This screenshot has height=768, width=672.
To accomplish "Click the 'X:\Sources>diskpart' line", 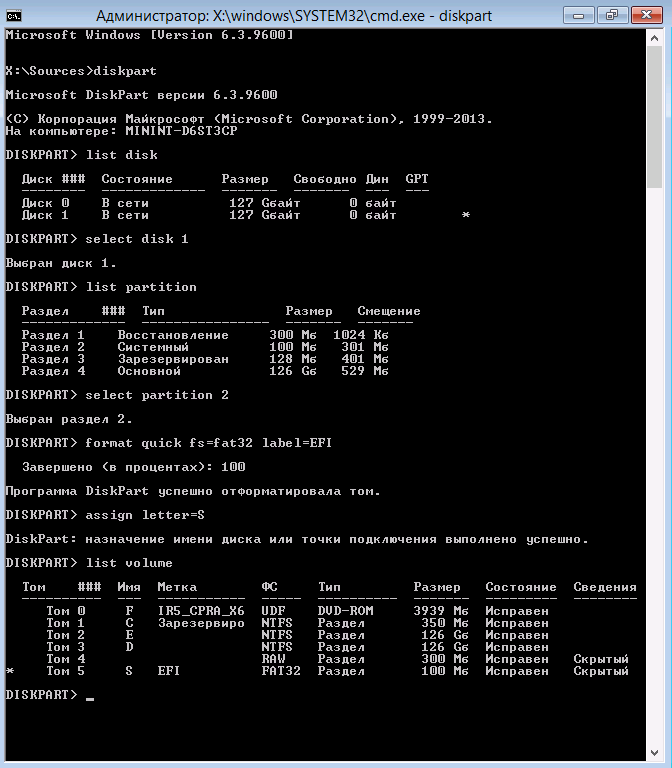I will (81, 71).
